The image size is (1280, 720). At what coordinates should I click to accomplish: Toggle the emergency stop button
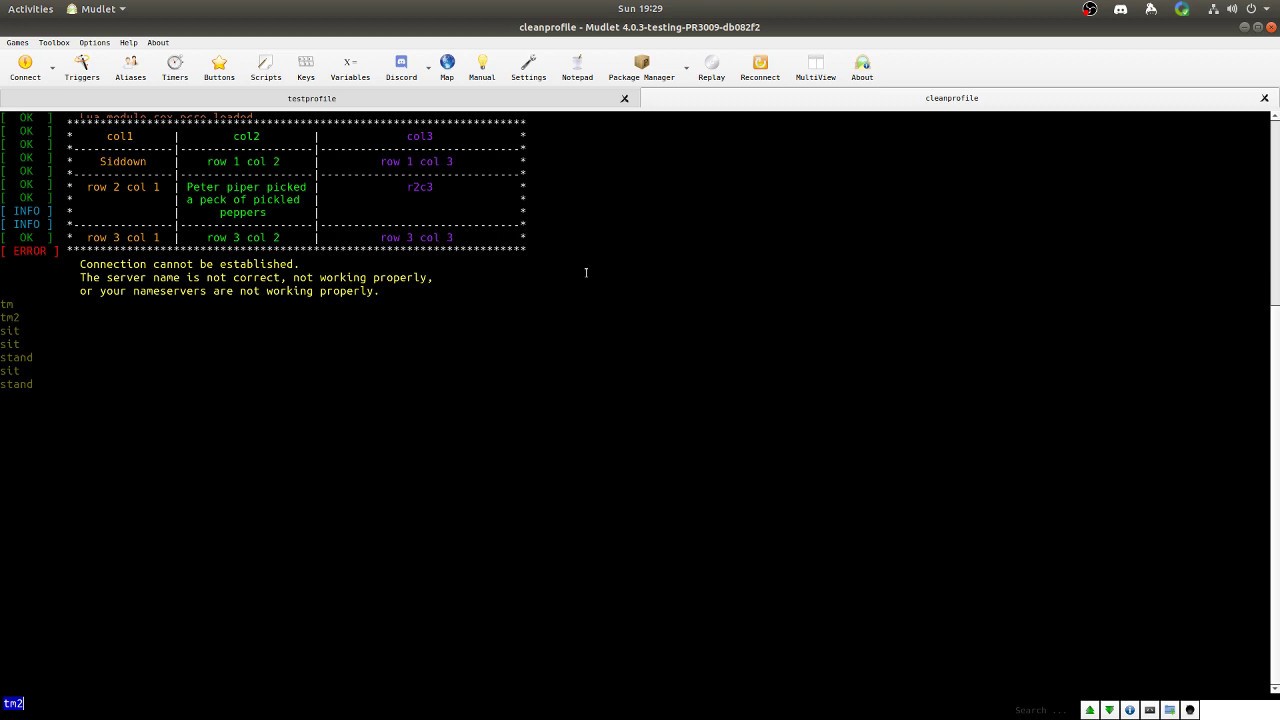click(1190, 710)
